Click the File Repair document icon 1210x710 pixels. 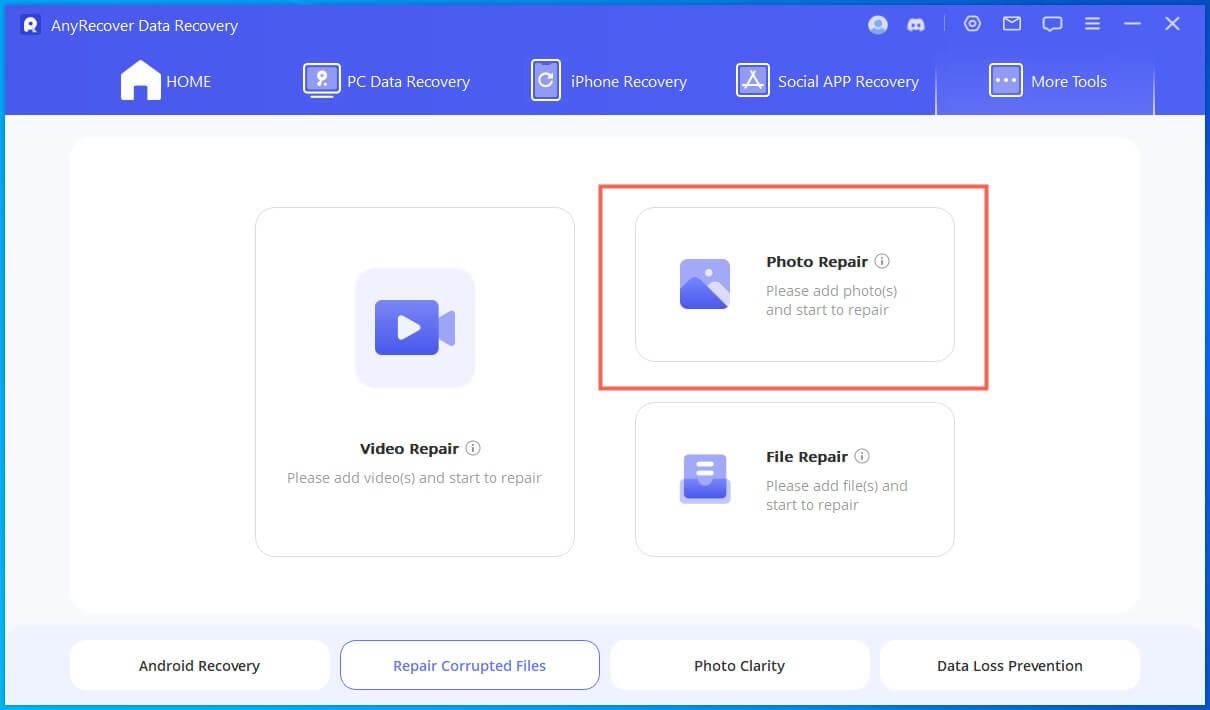click(704, 479)
